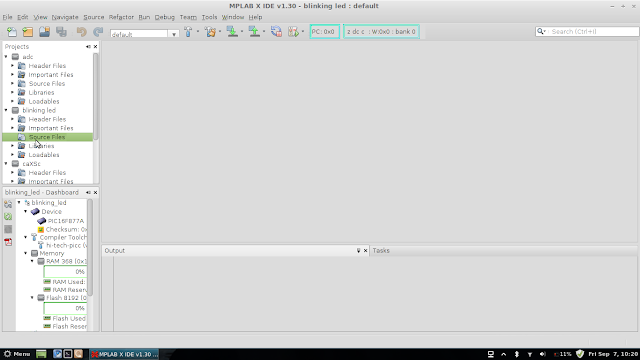Click the Flash usage 0% progress bar
The width and height of the screenshot is (640, 360).
(x=65, y=308)
